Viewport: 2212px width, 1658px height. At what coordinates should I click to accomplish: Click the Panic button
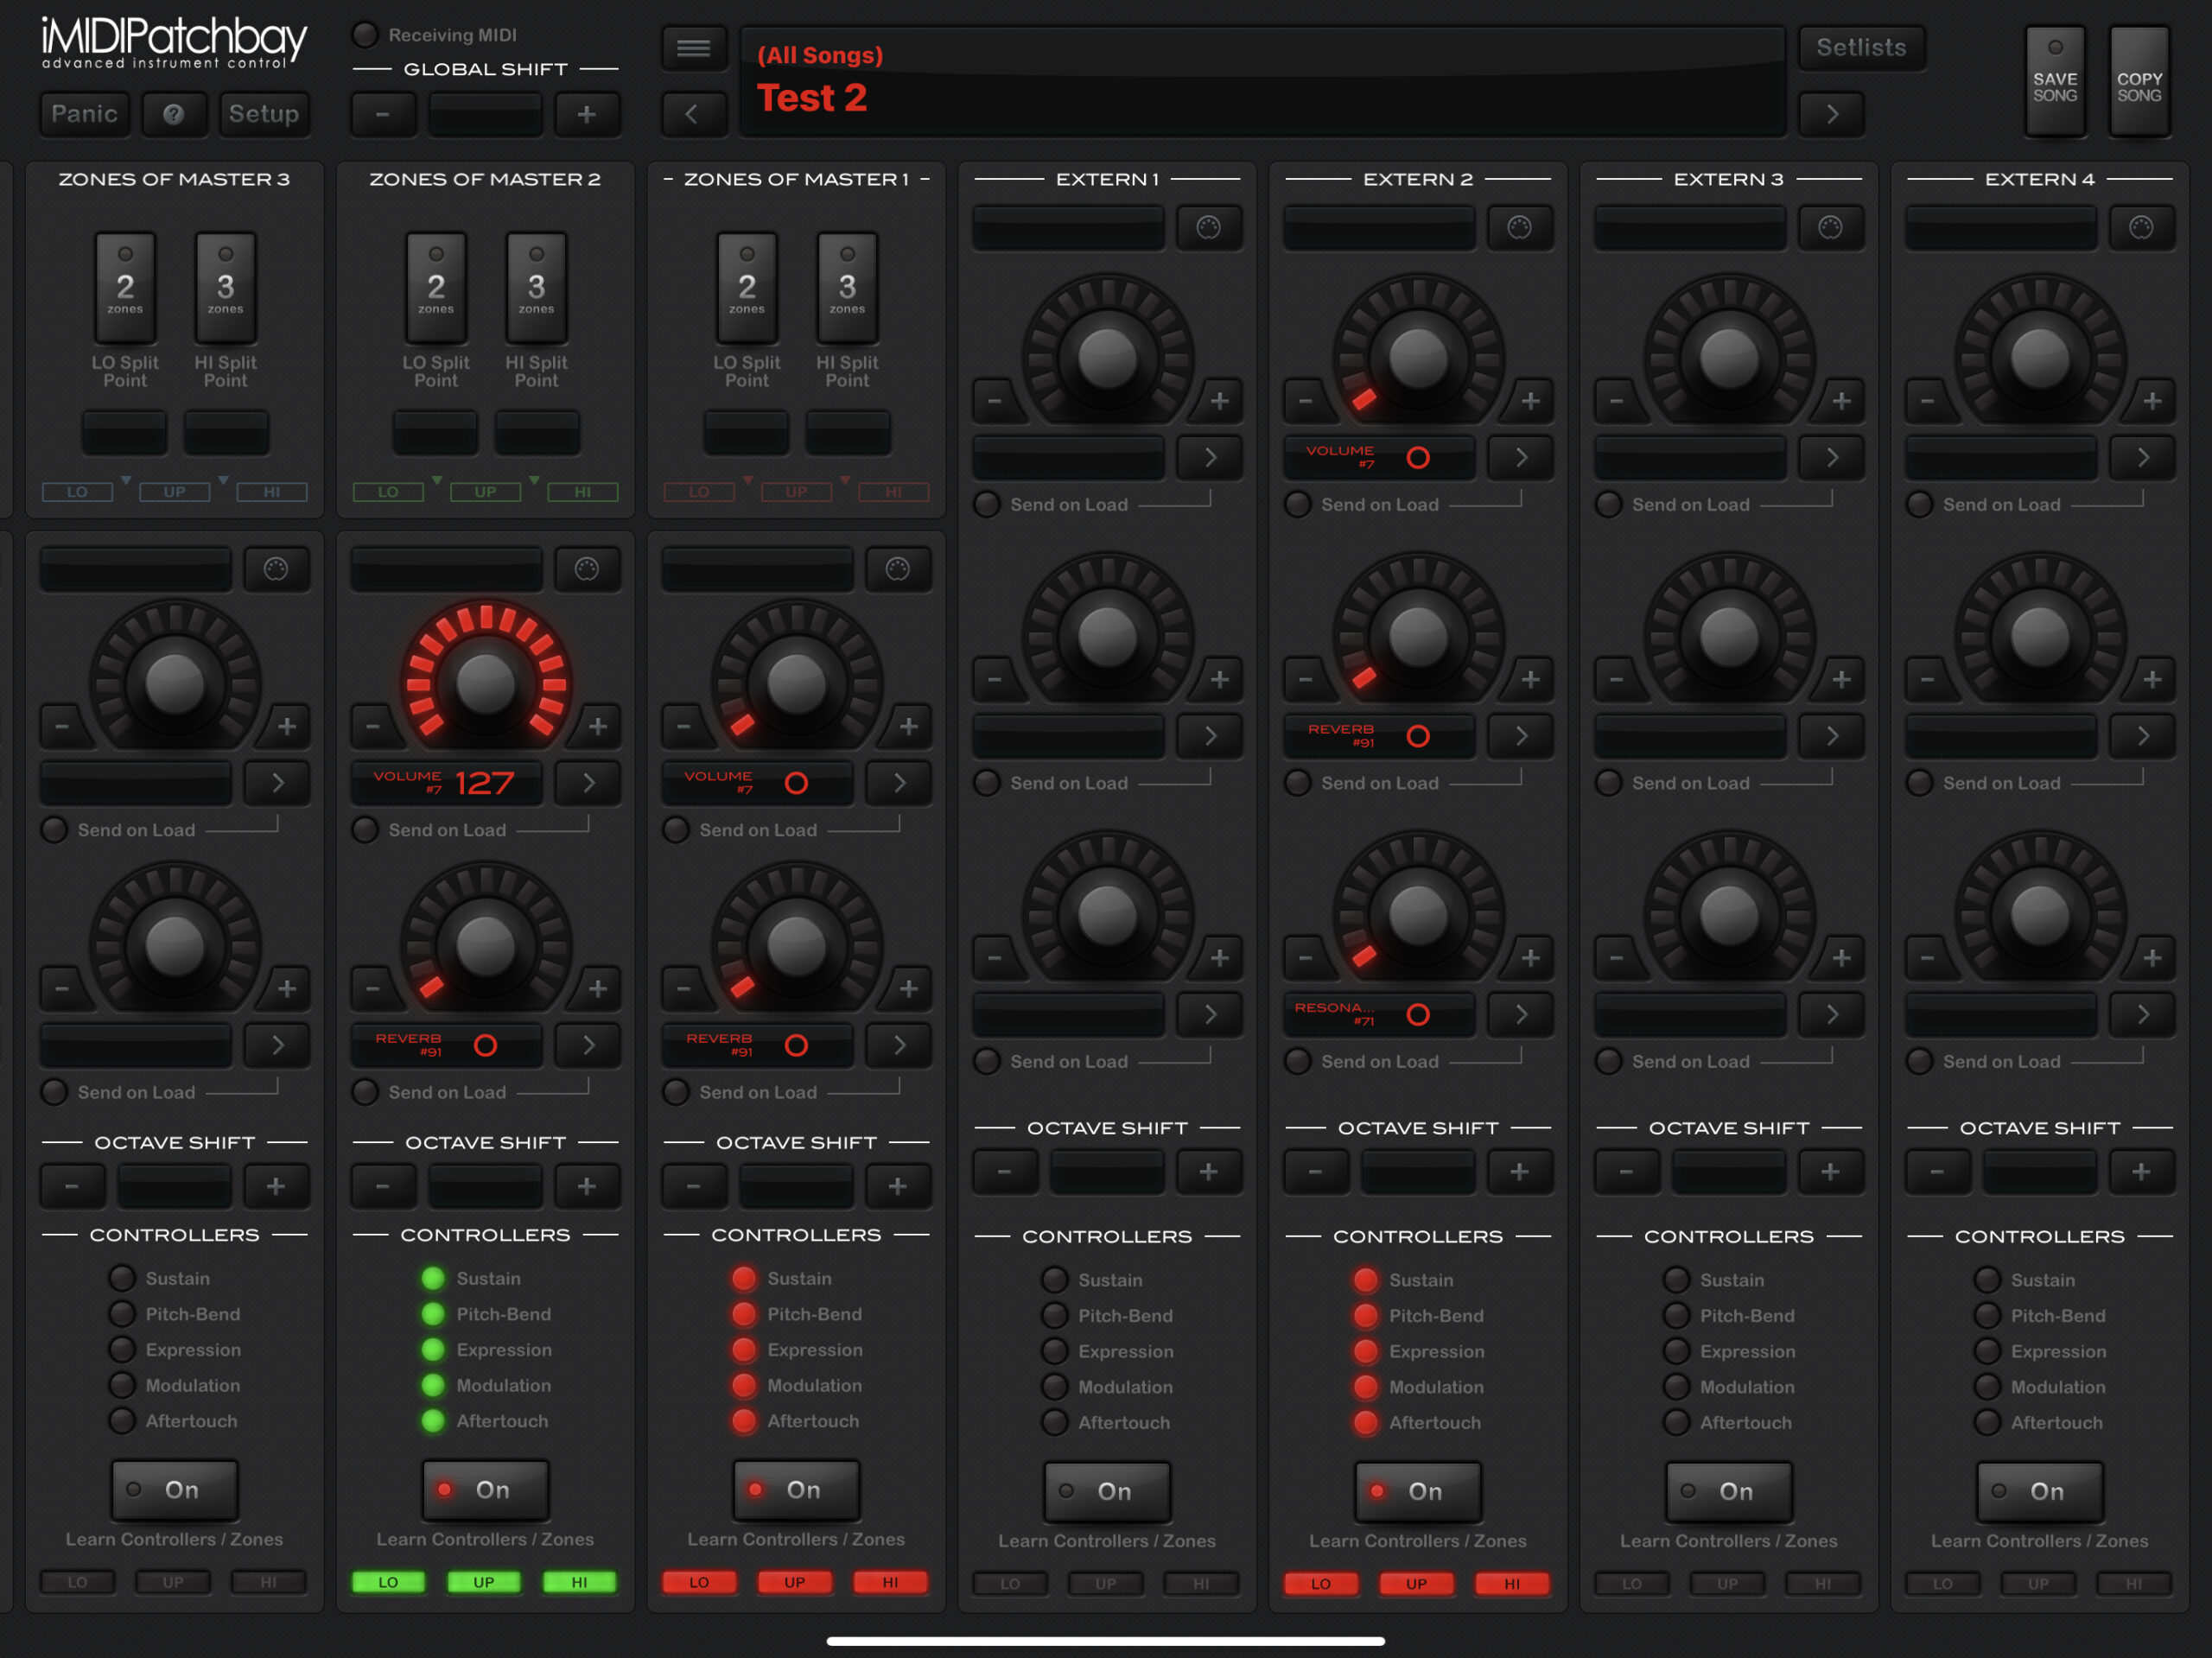coord(85,114)
